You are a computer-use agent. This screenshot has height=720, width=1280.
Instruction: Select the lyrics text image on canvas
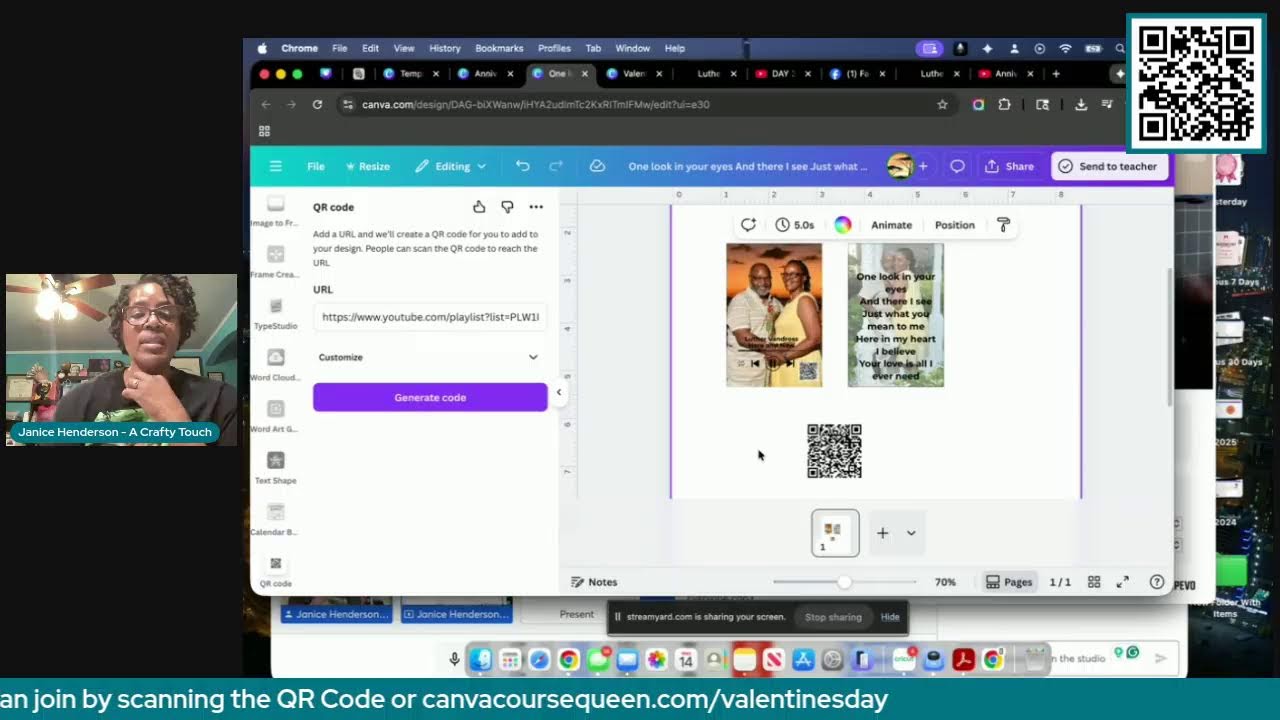896,315
